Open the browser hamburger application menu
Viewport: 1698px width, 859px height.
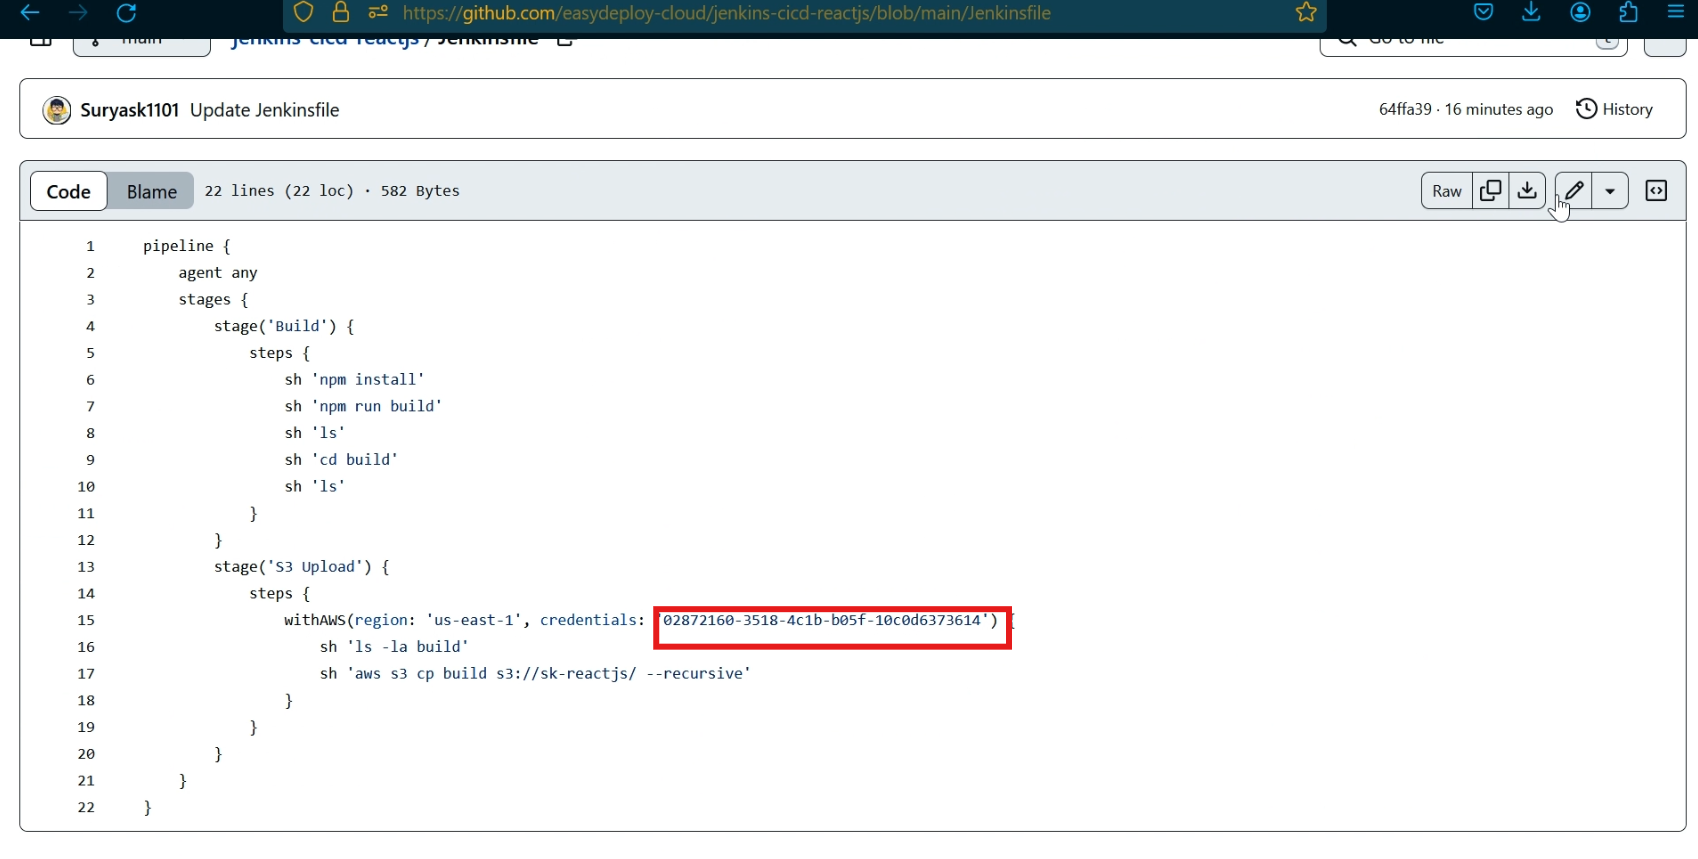(1676, 12)
